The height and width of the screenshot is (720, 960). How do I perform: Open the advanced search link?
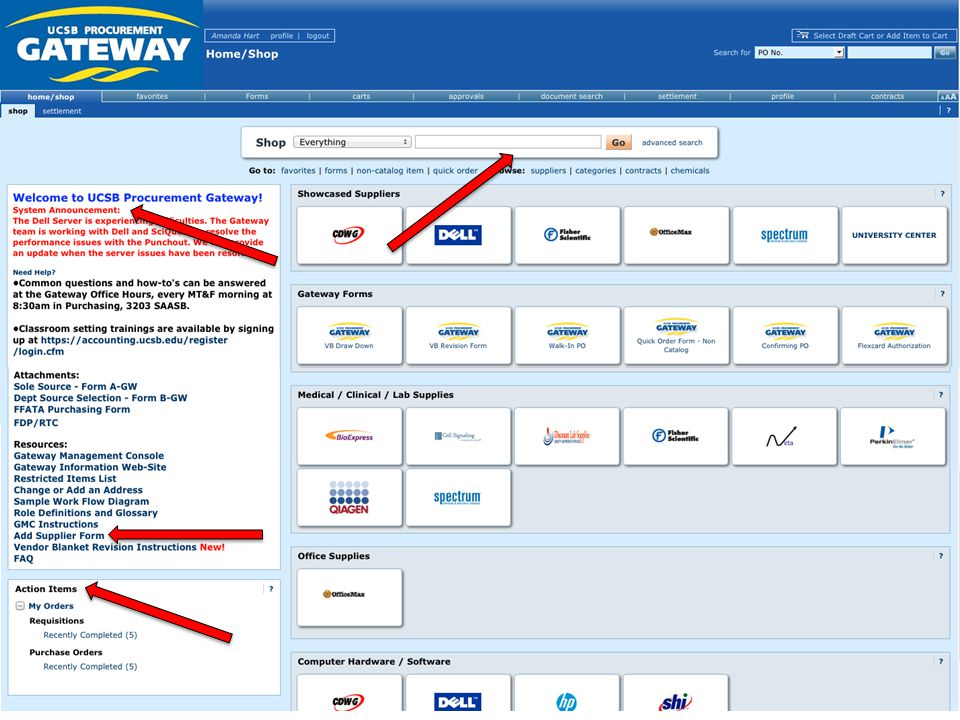click(x=672, y=143)
